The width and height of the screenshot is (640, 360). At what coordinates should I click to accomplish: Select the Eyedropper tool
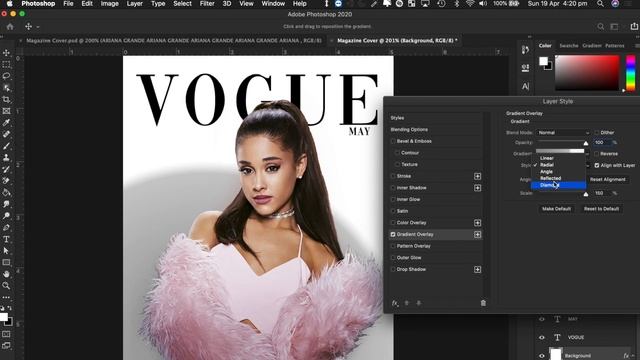tap(6, 122)
